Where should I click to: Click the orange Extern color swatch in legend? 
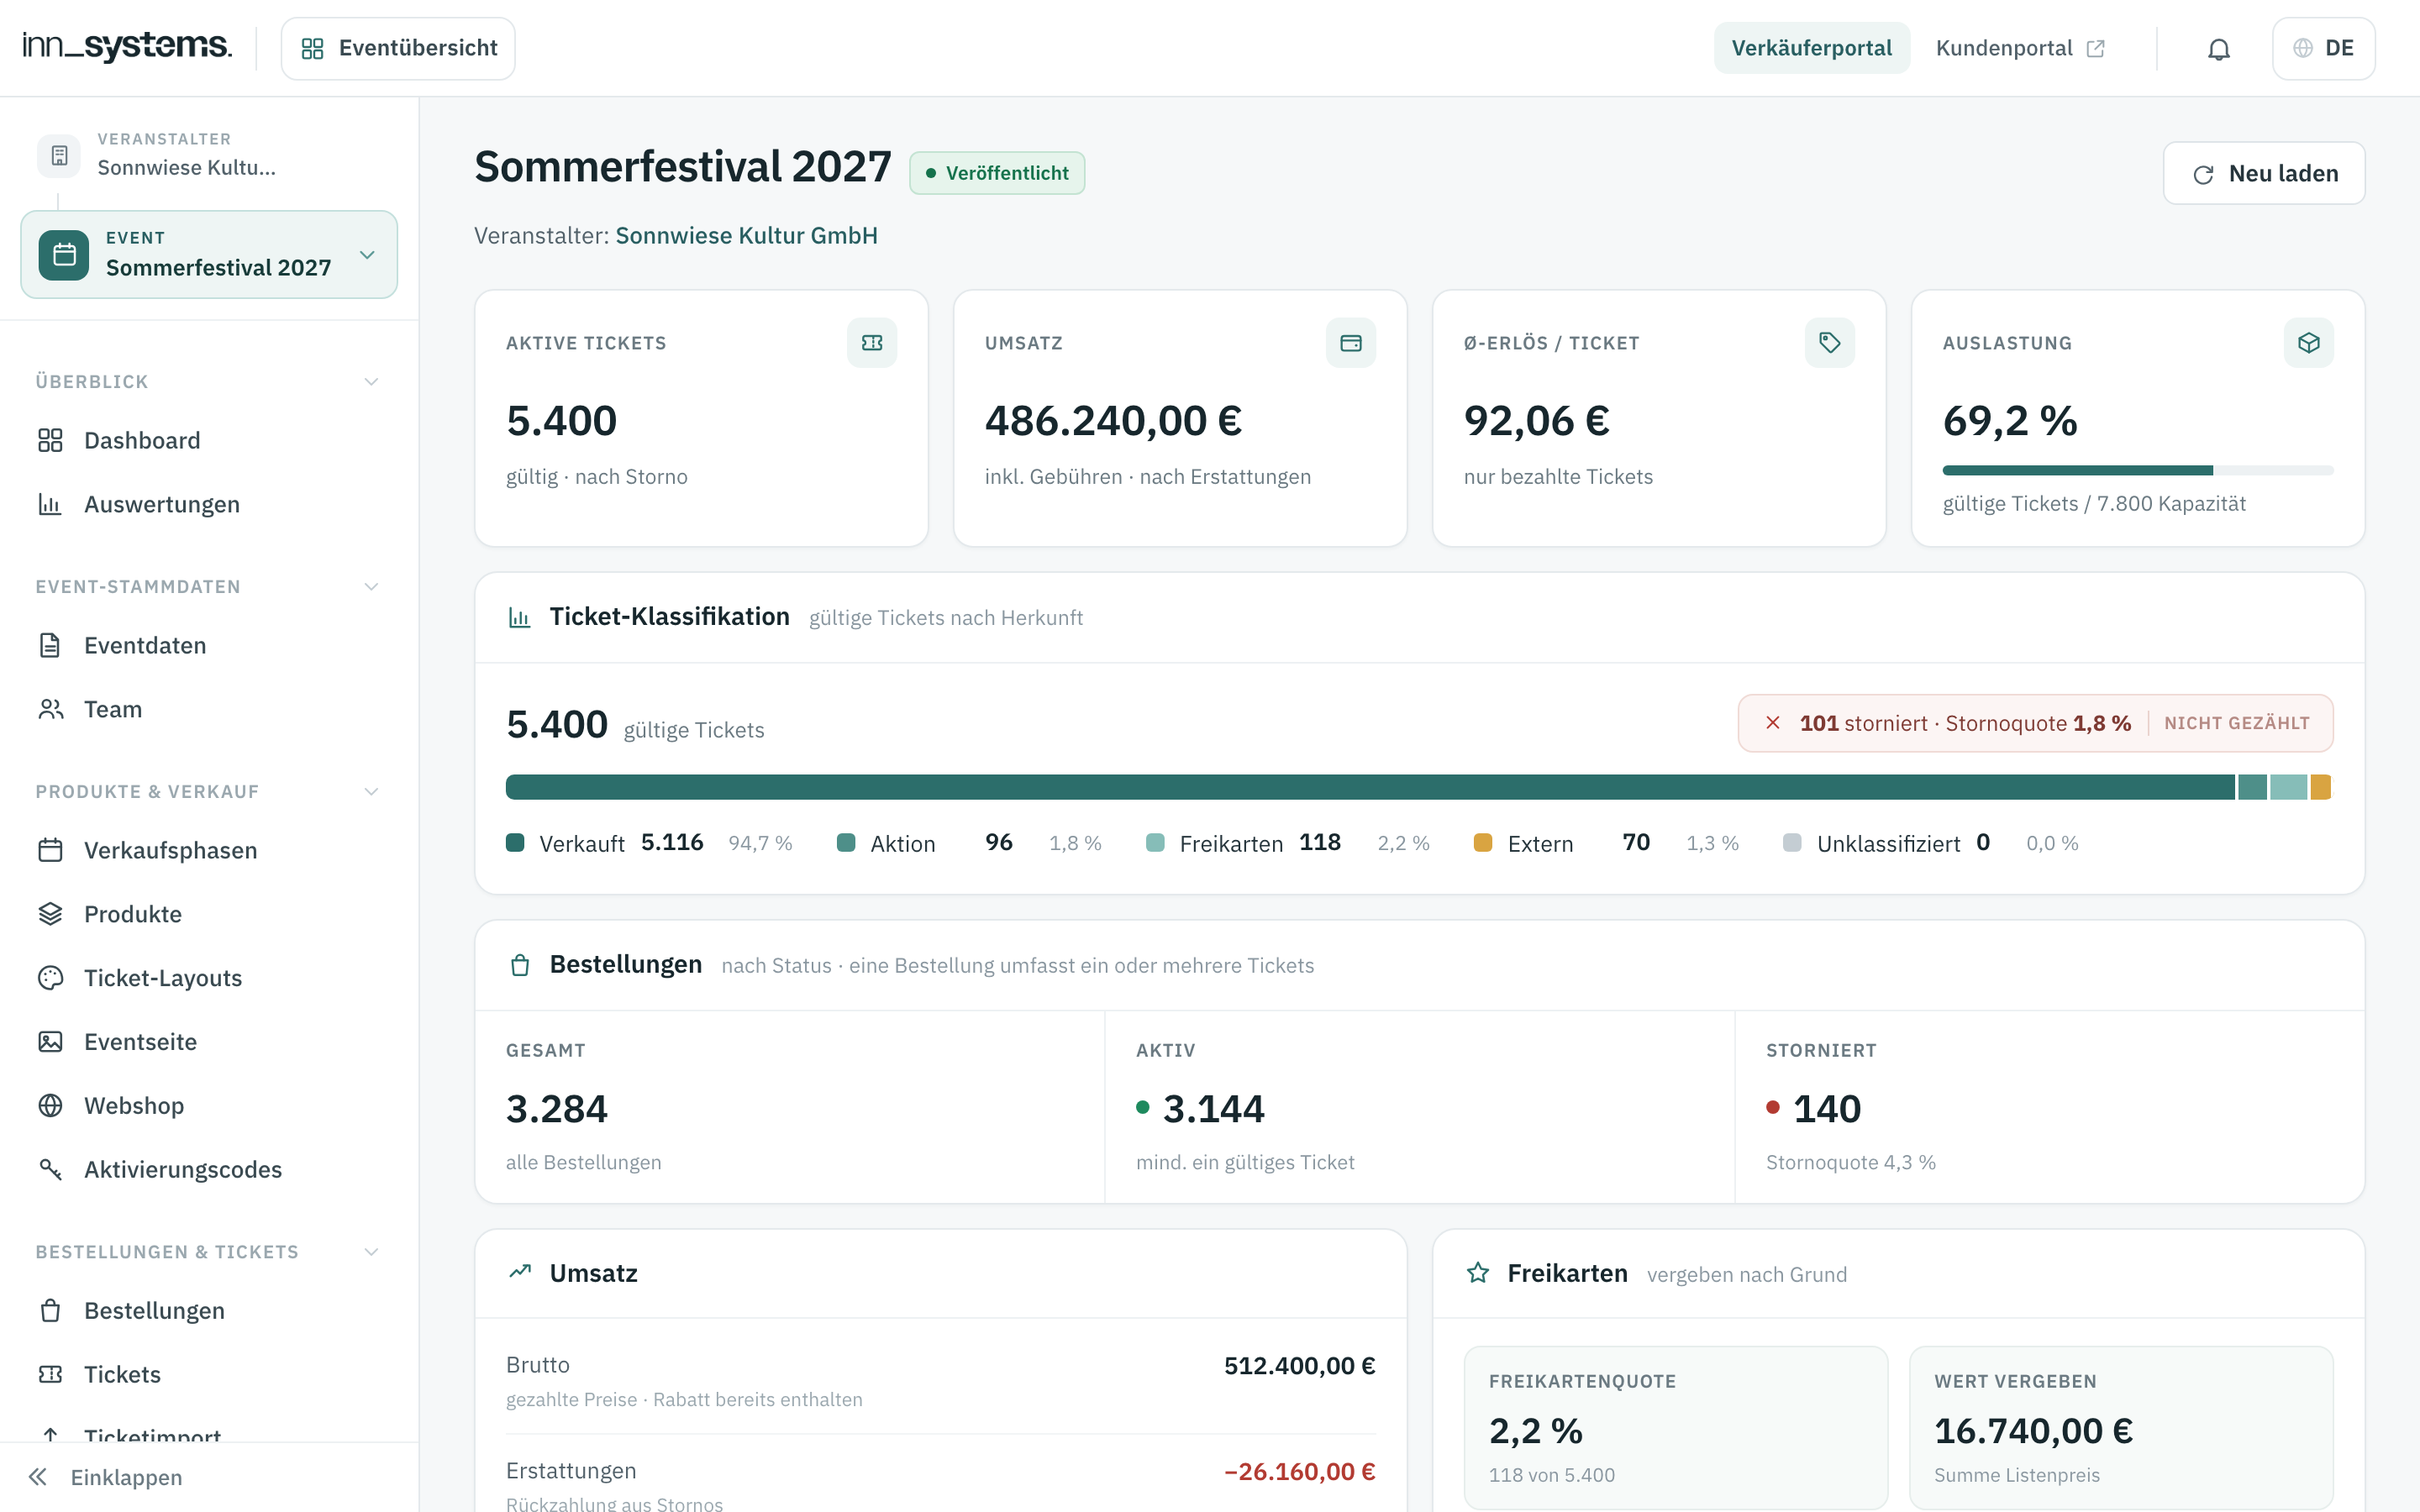[1483, 843]
